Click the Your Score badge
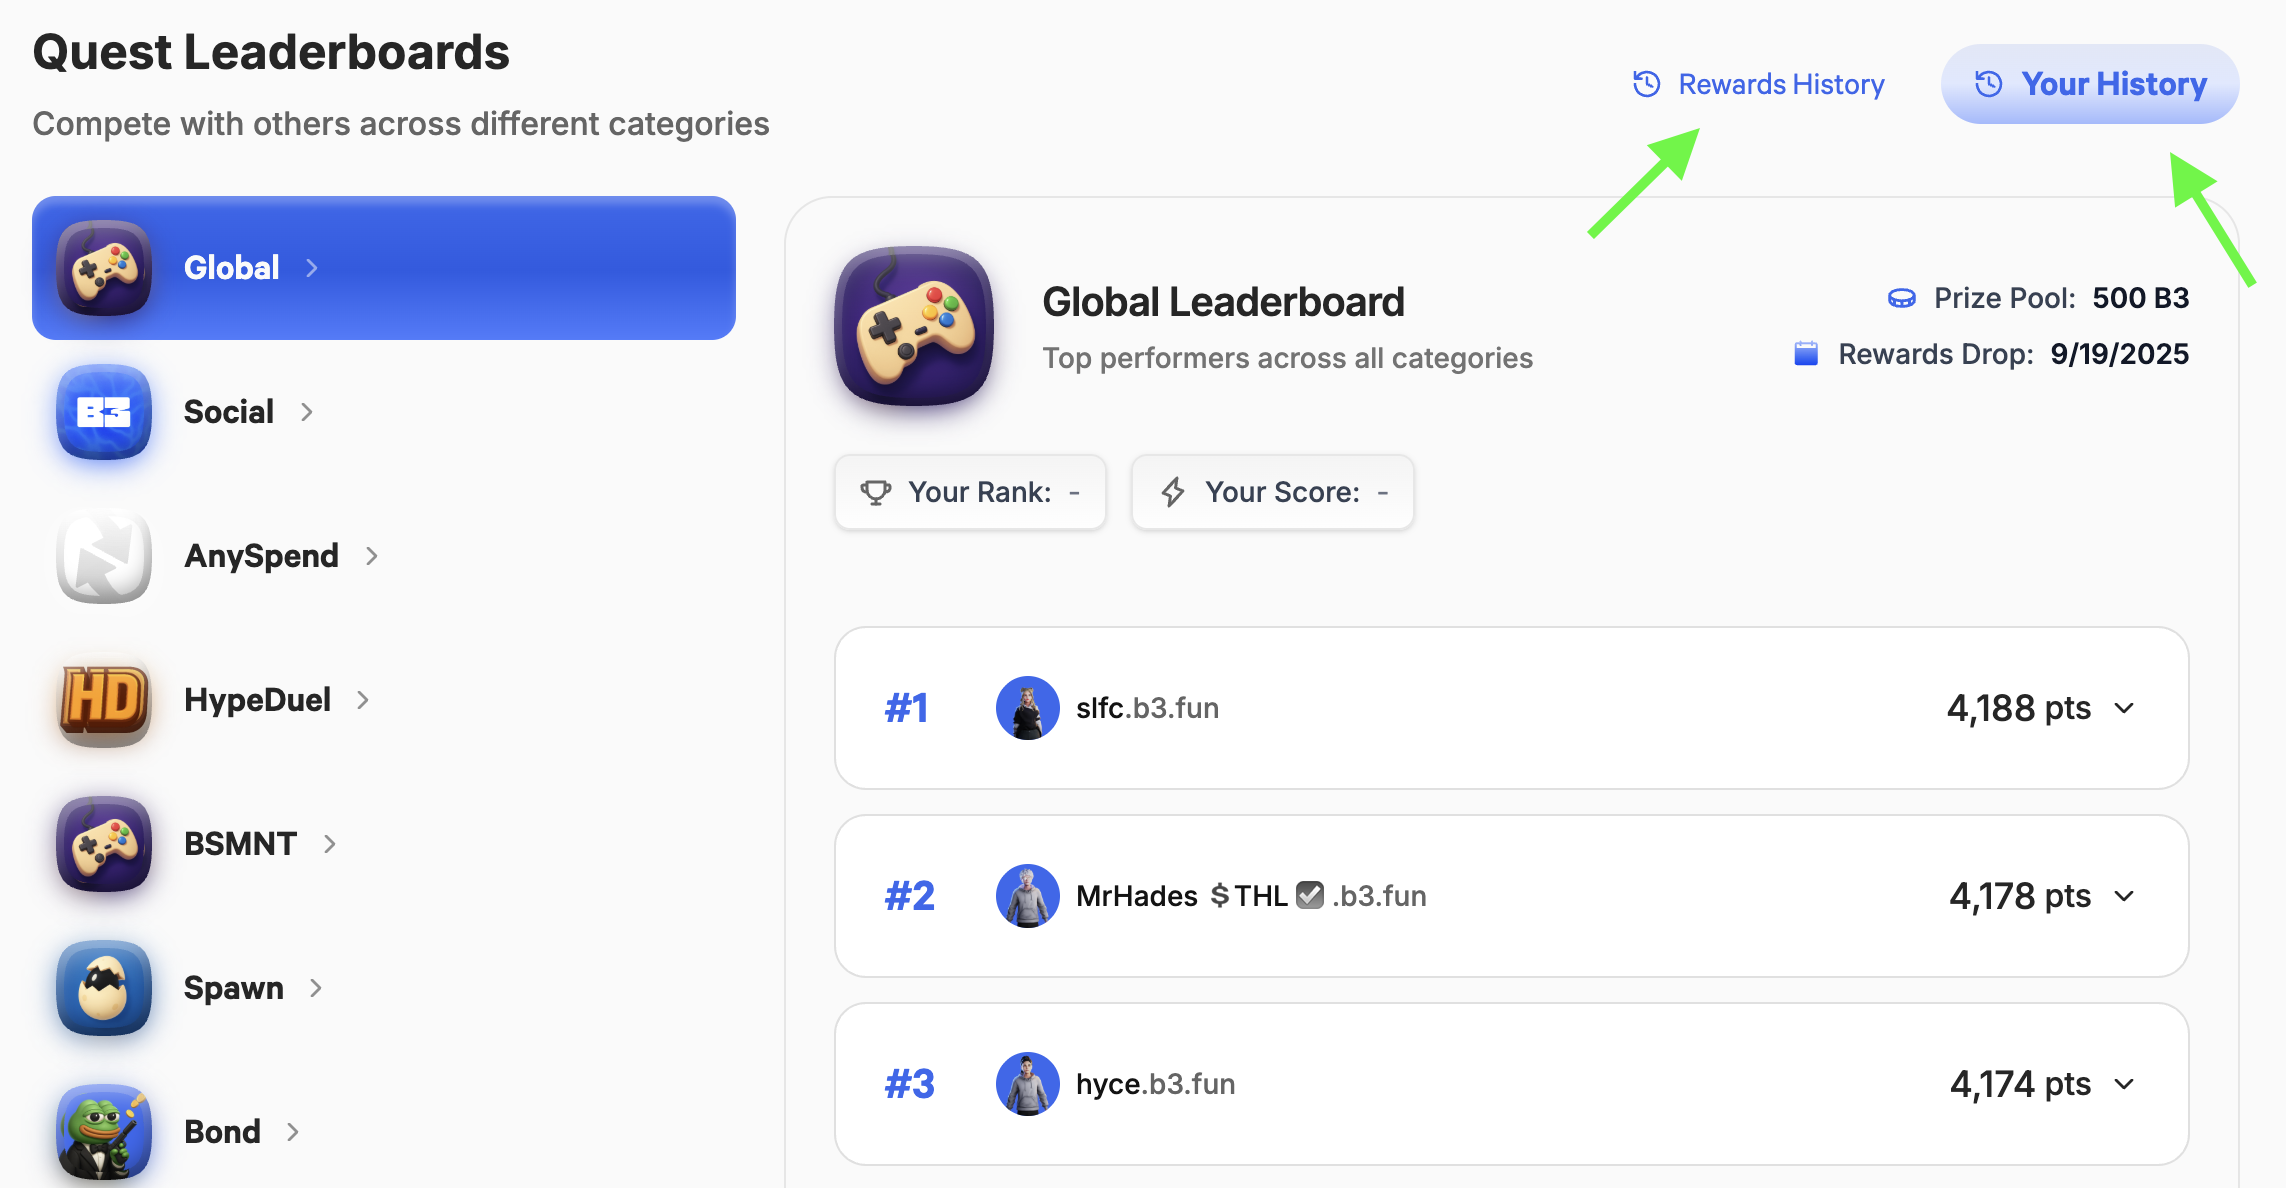Screen dimensions: 2286x1188 pyautogui.click(x=1273, y=492)
